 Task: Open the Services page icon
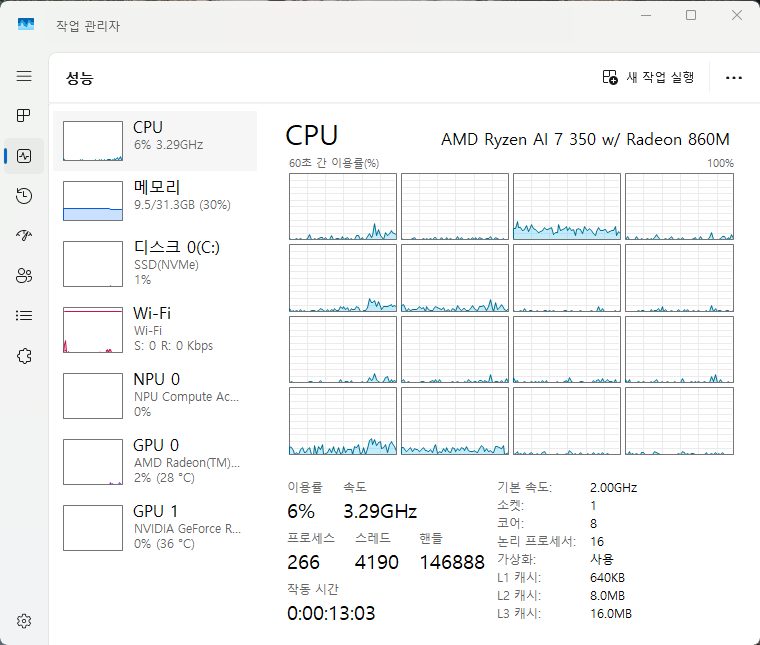click(x=24, y=356)
